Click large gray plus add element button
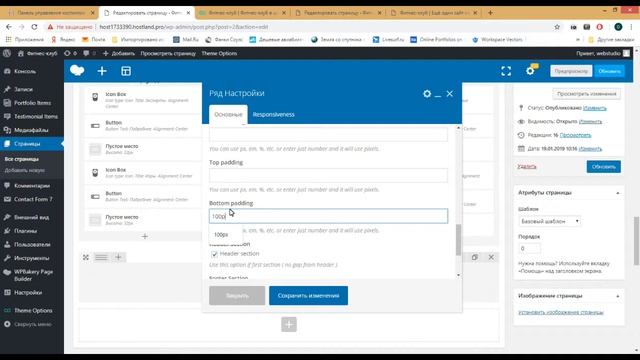The height and width of the screenshot is (360, 640). pyautogui.click(x=289, y=324)
